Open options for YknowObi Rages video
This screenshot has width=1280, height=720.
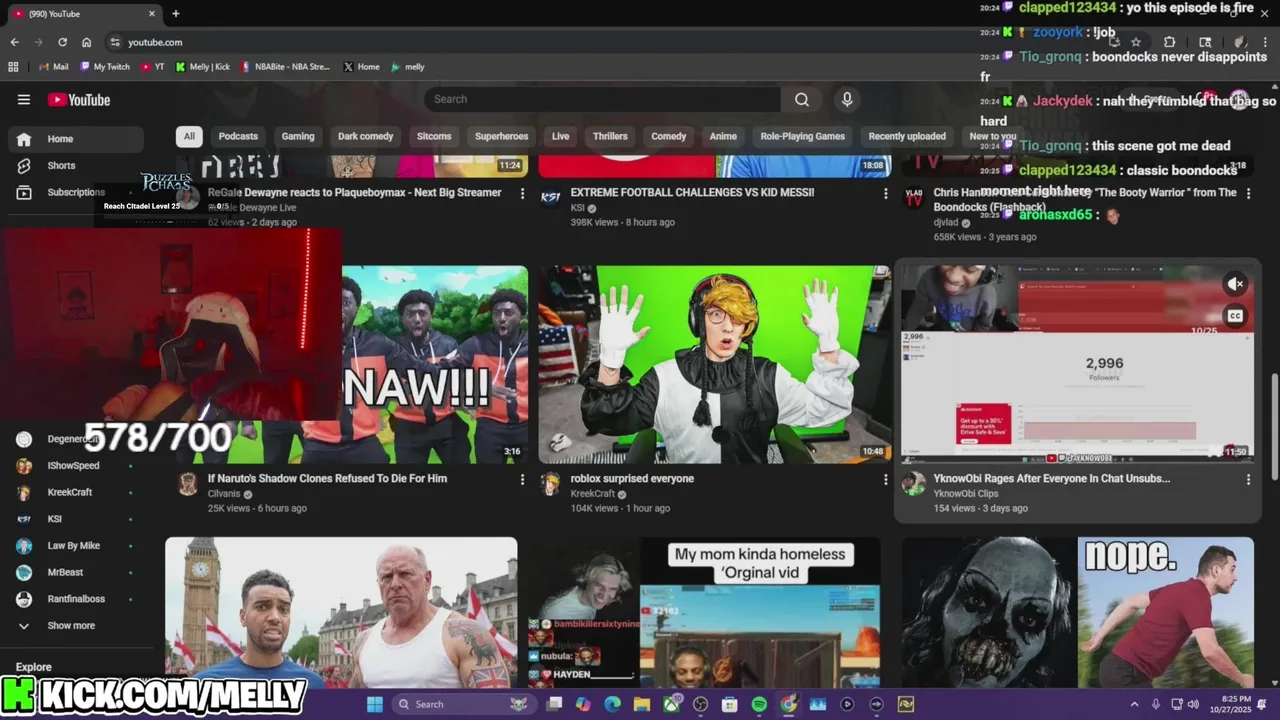click(x=1248, y=480)
